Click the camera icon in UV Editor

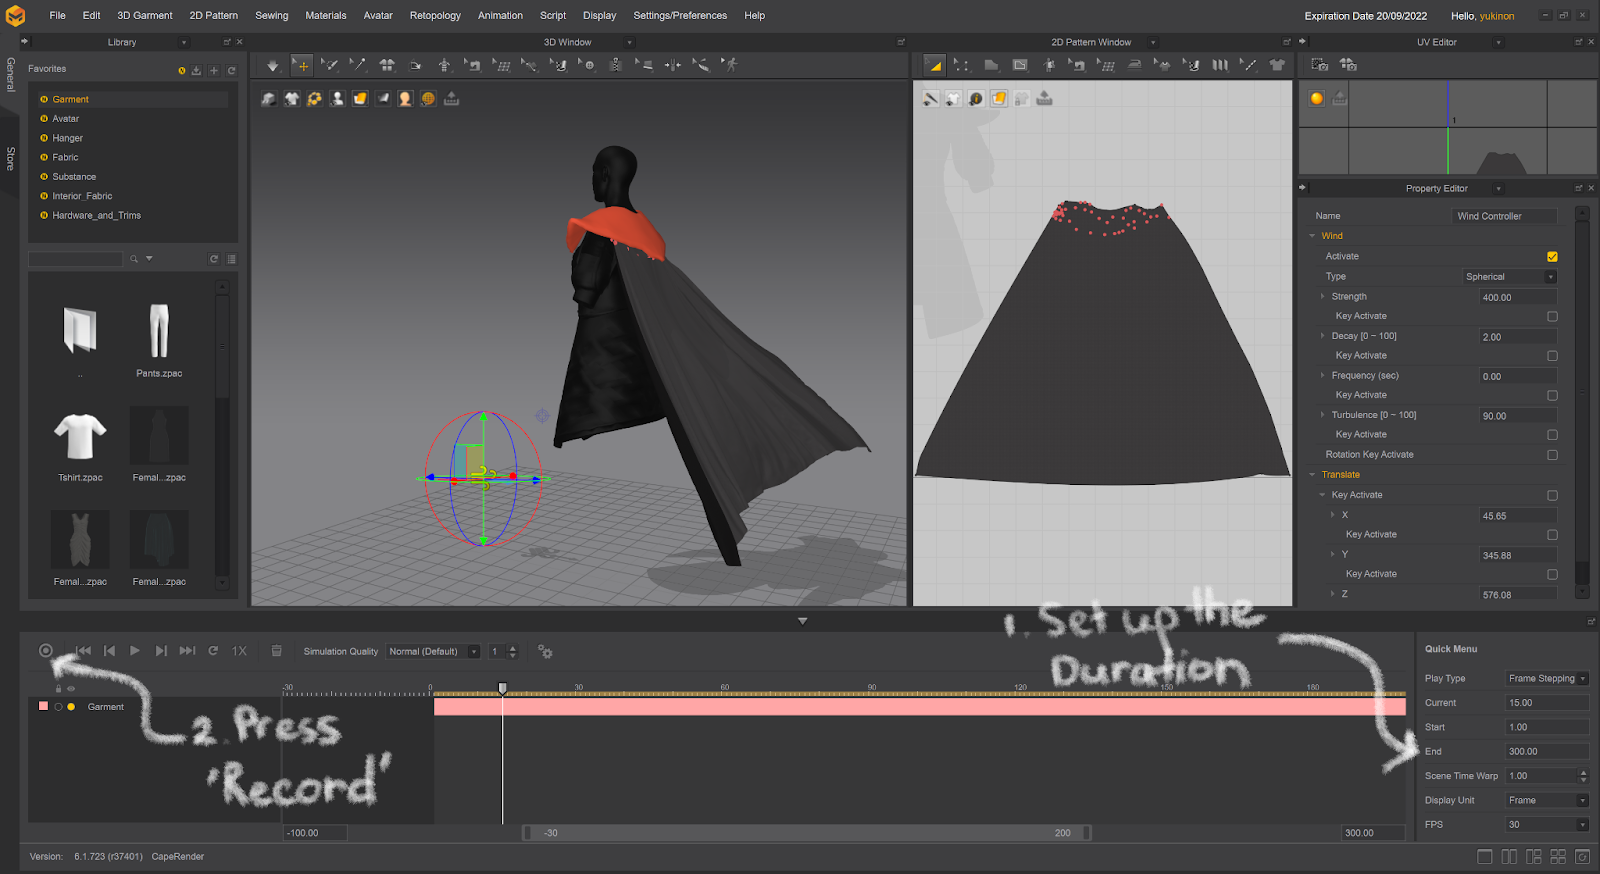point(1320,65)
